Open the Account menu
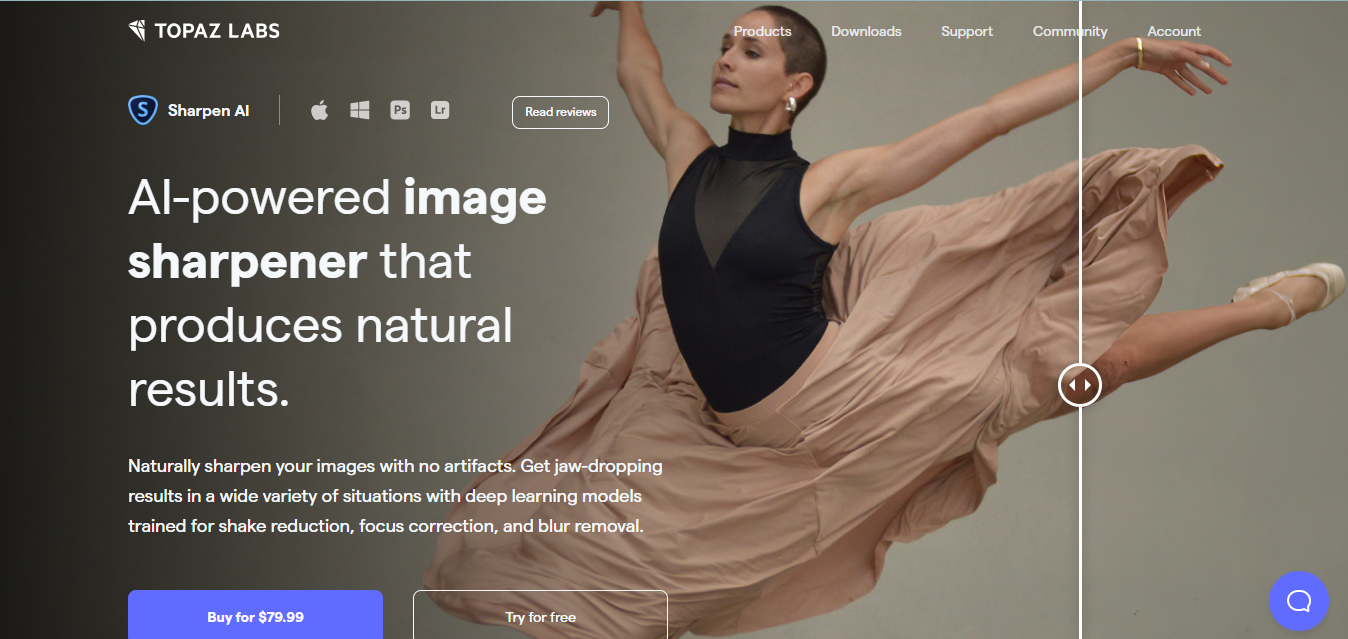This screenshot has width=1348, height=639. click(1174, 31)
